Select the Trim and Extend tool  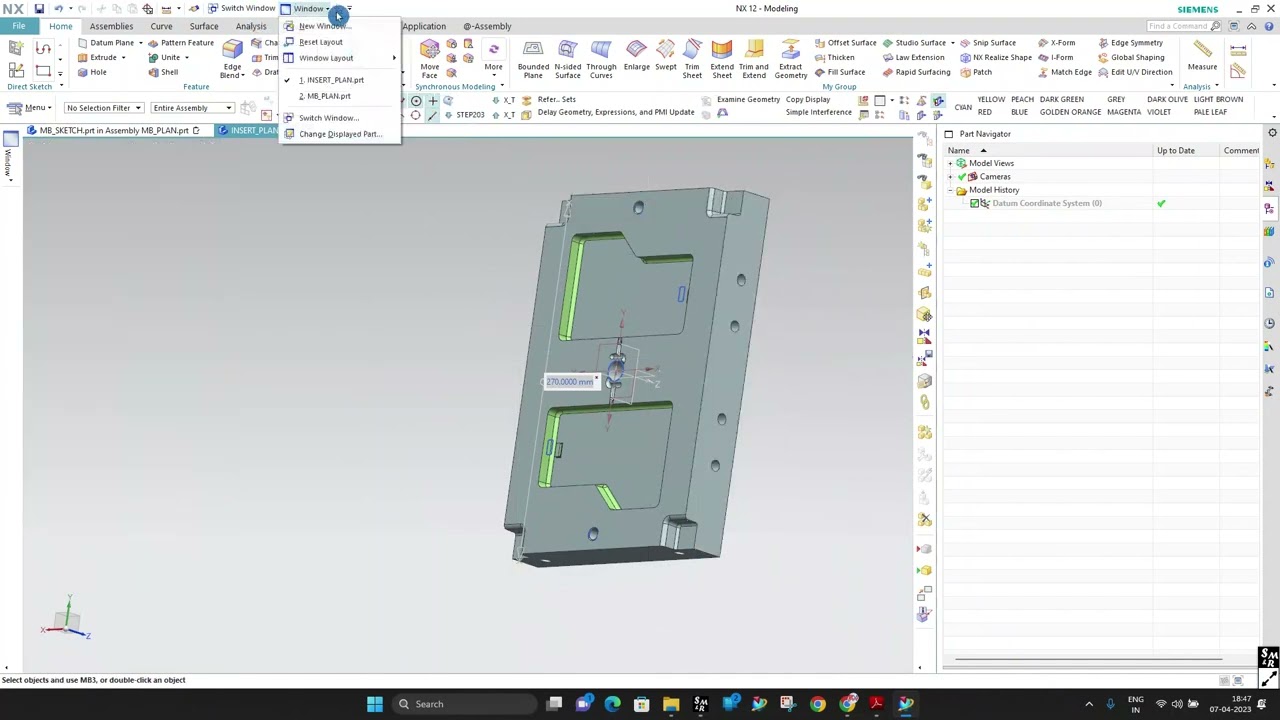click(754, 60)
